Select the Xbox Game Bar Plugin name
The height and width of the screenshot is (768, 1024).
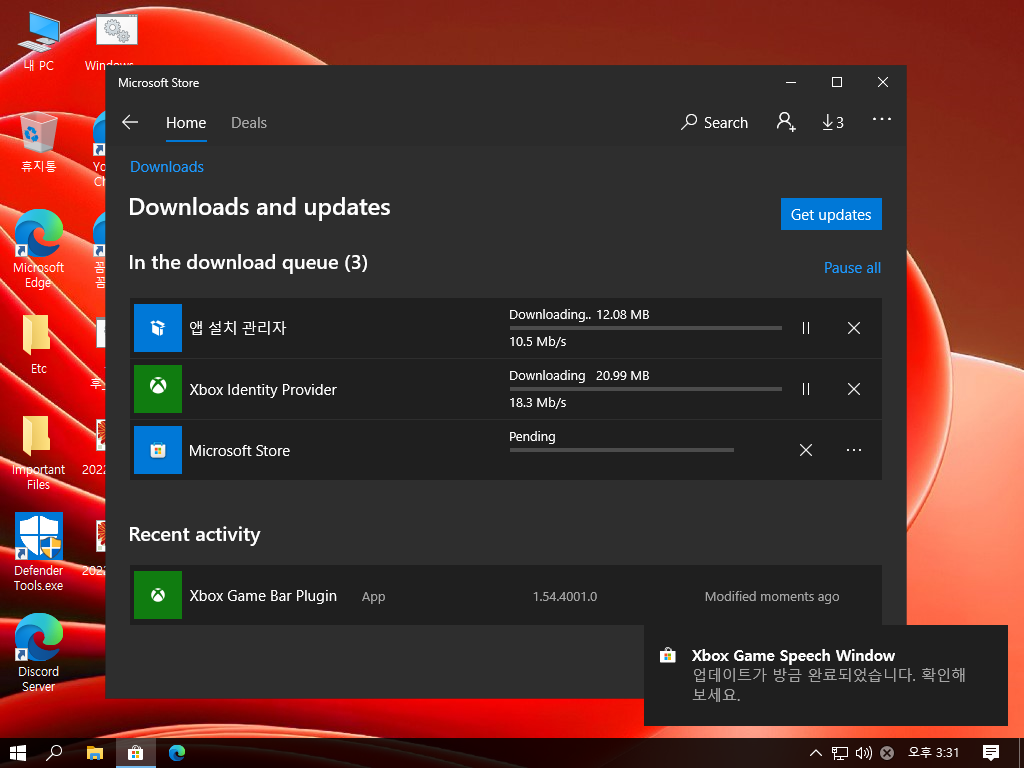(x=263, y=596)
